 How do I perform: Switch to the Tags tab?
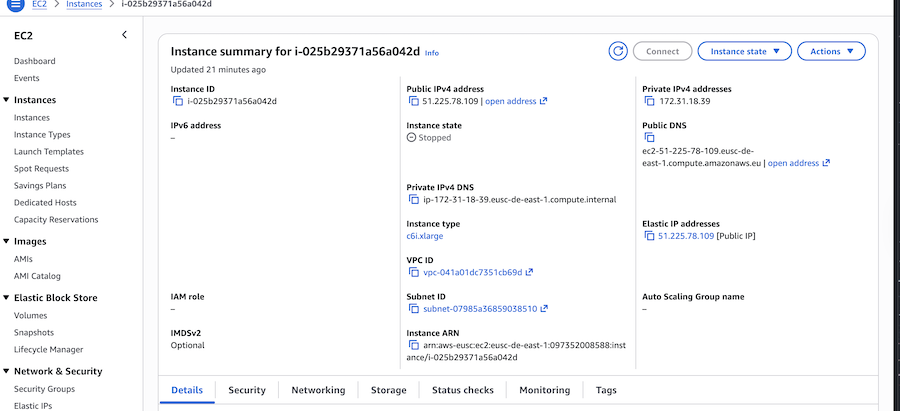tap(606, 390)
